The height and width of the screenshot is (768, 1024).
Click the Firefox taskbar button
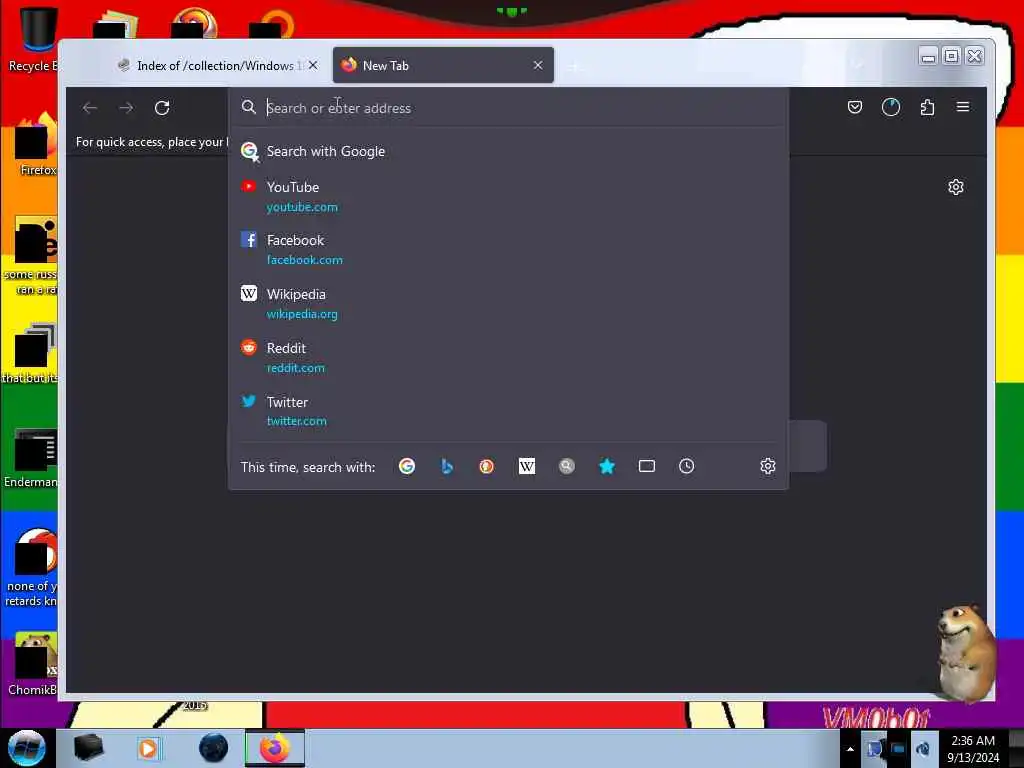(275, 748)
